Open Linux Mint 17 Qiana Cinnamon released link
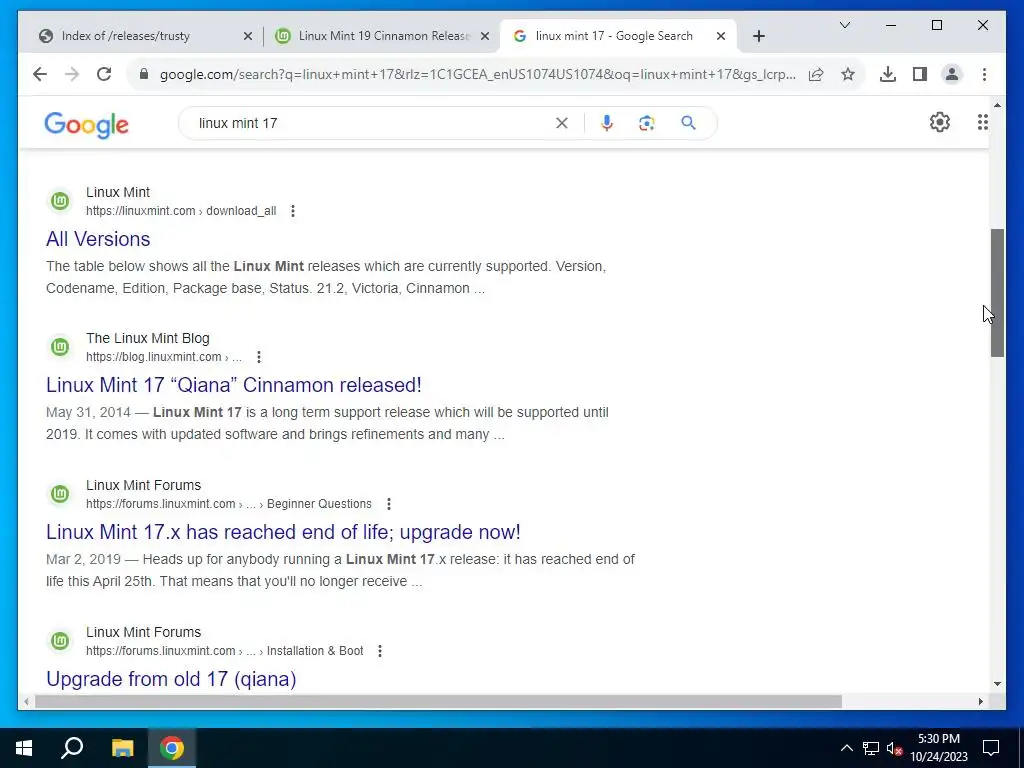 (x=234, y=385)
